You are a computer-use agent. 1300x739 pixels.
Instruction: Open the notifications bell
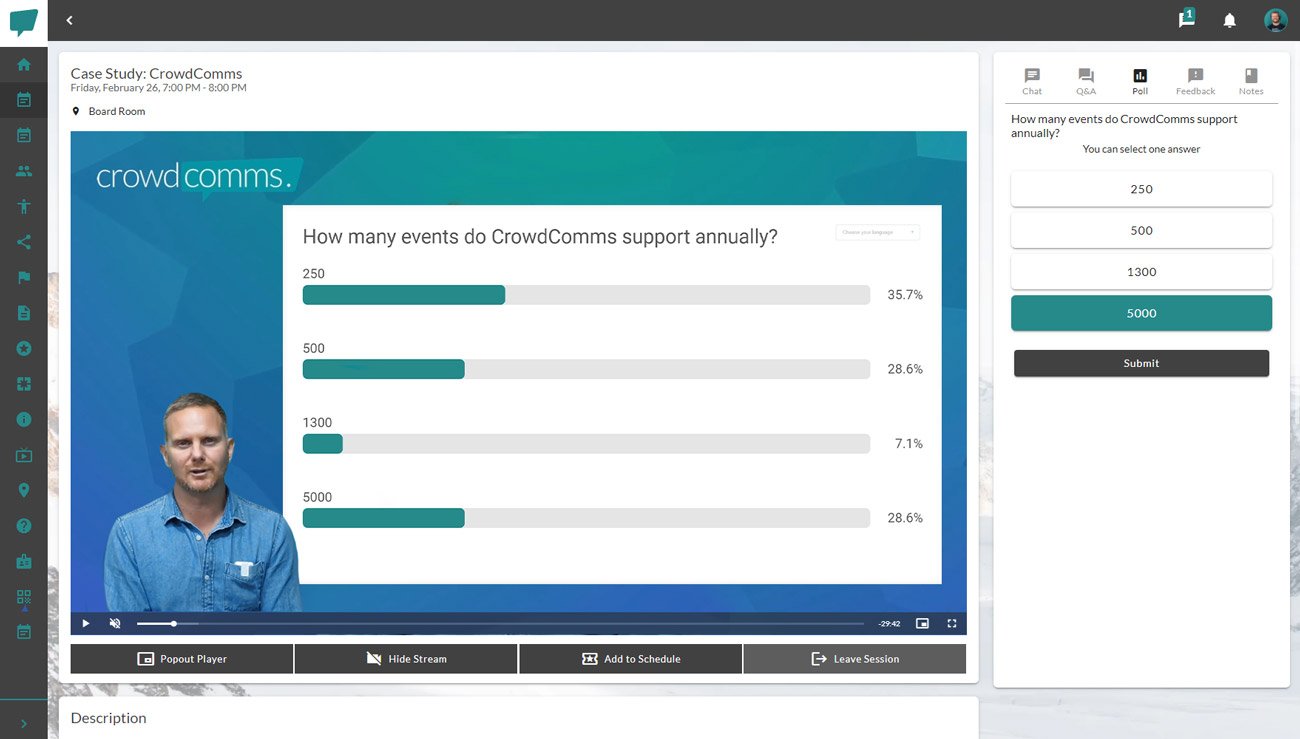(x=1230, y=20)
